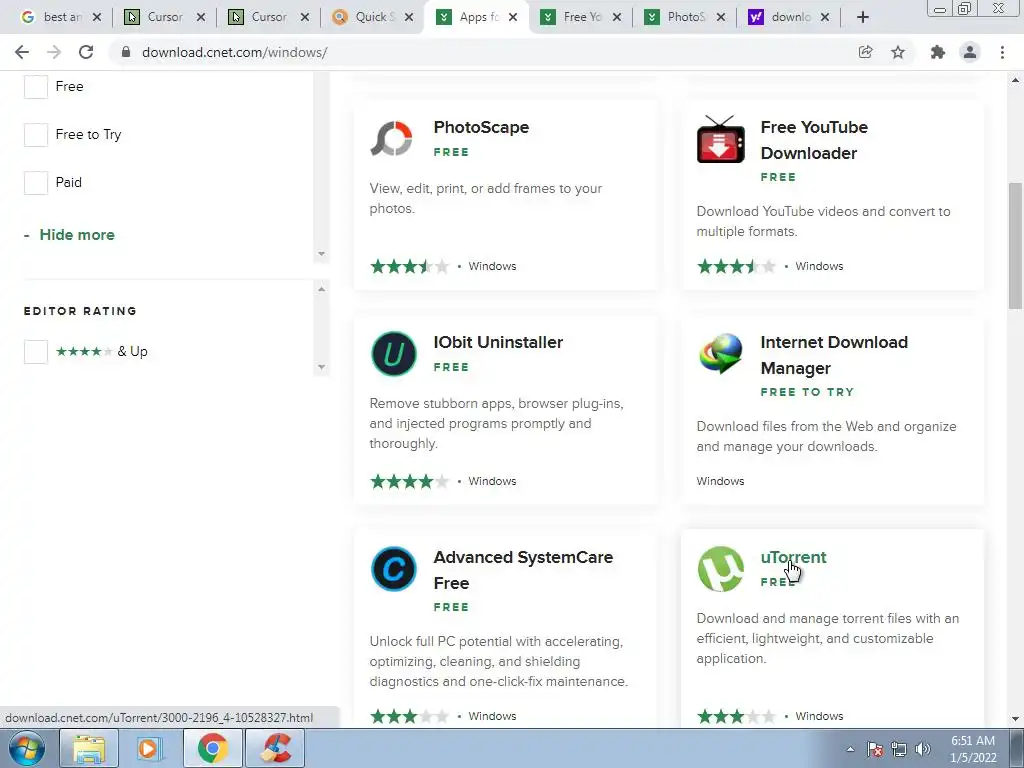Viewport: 1024px width, 768px height.
Task: Click price filter list down arrow
Action: pos(321,254)
